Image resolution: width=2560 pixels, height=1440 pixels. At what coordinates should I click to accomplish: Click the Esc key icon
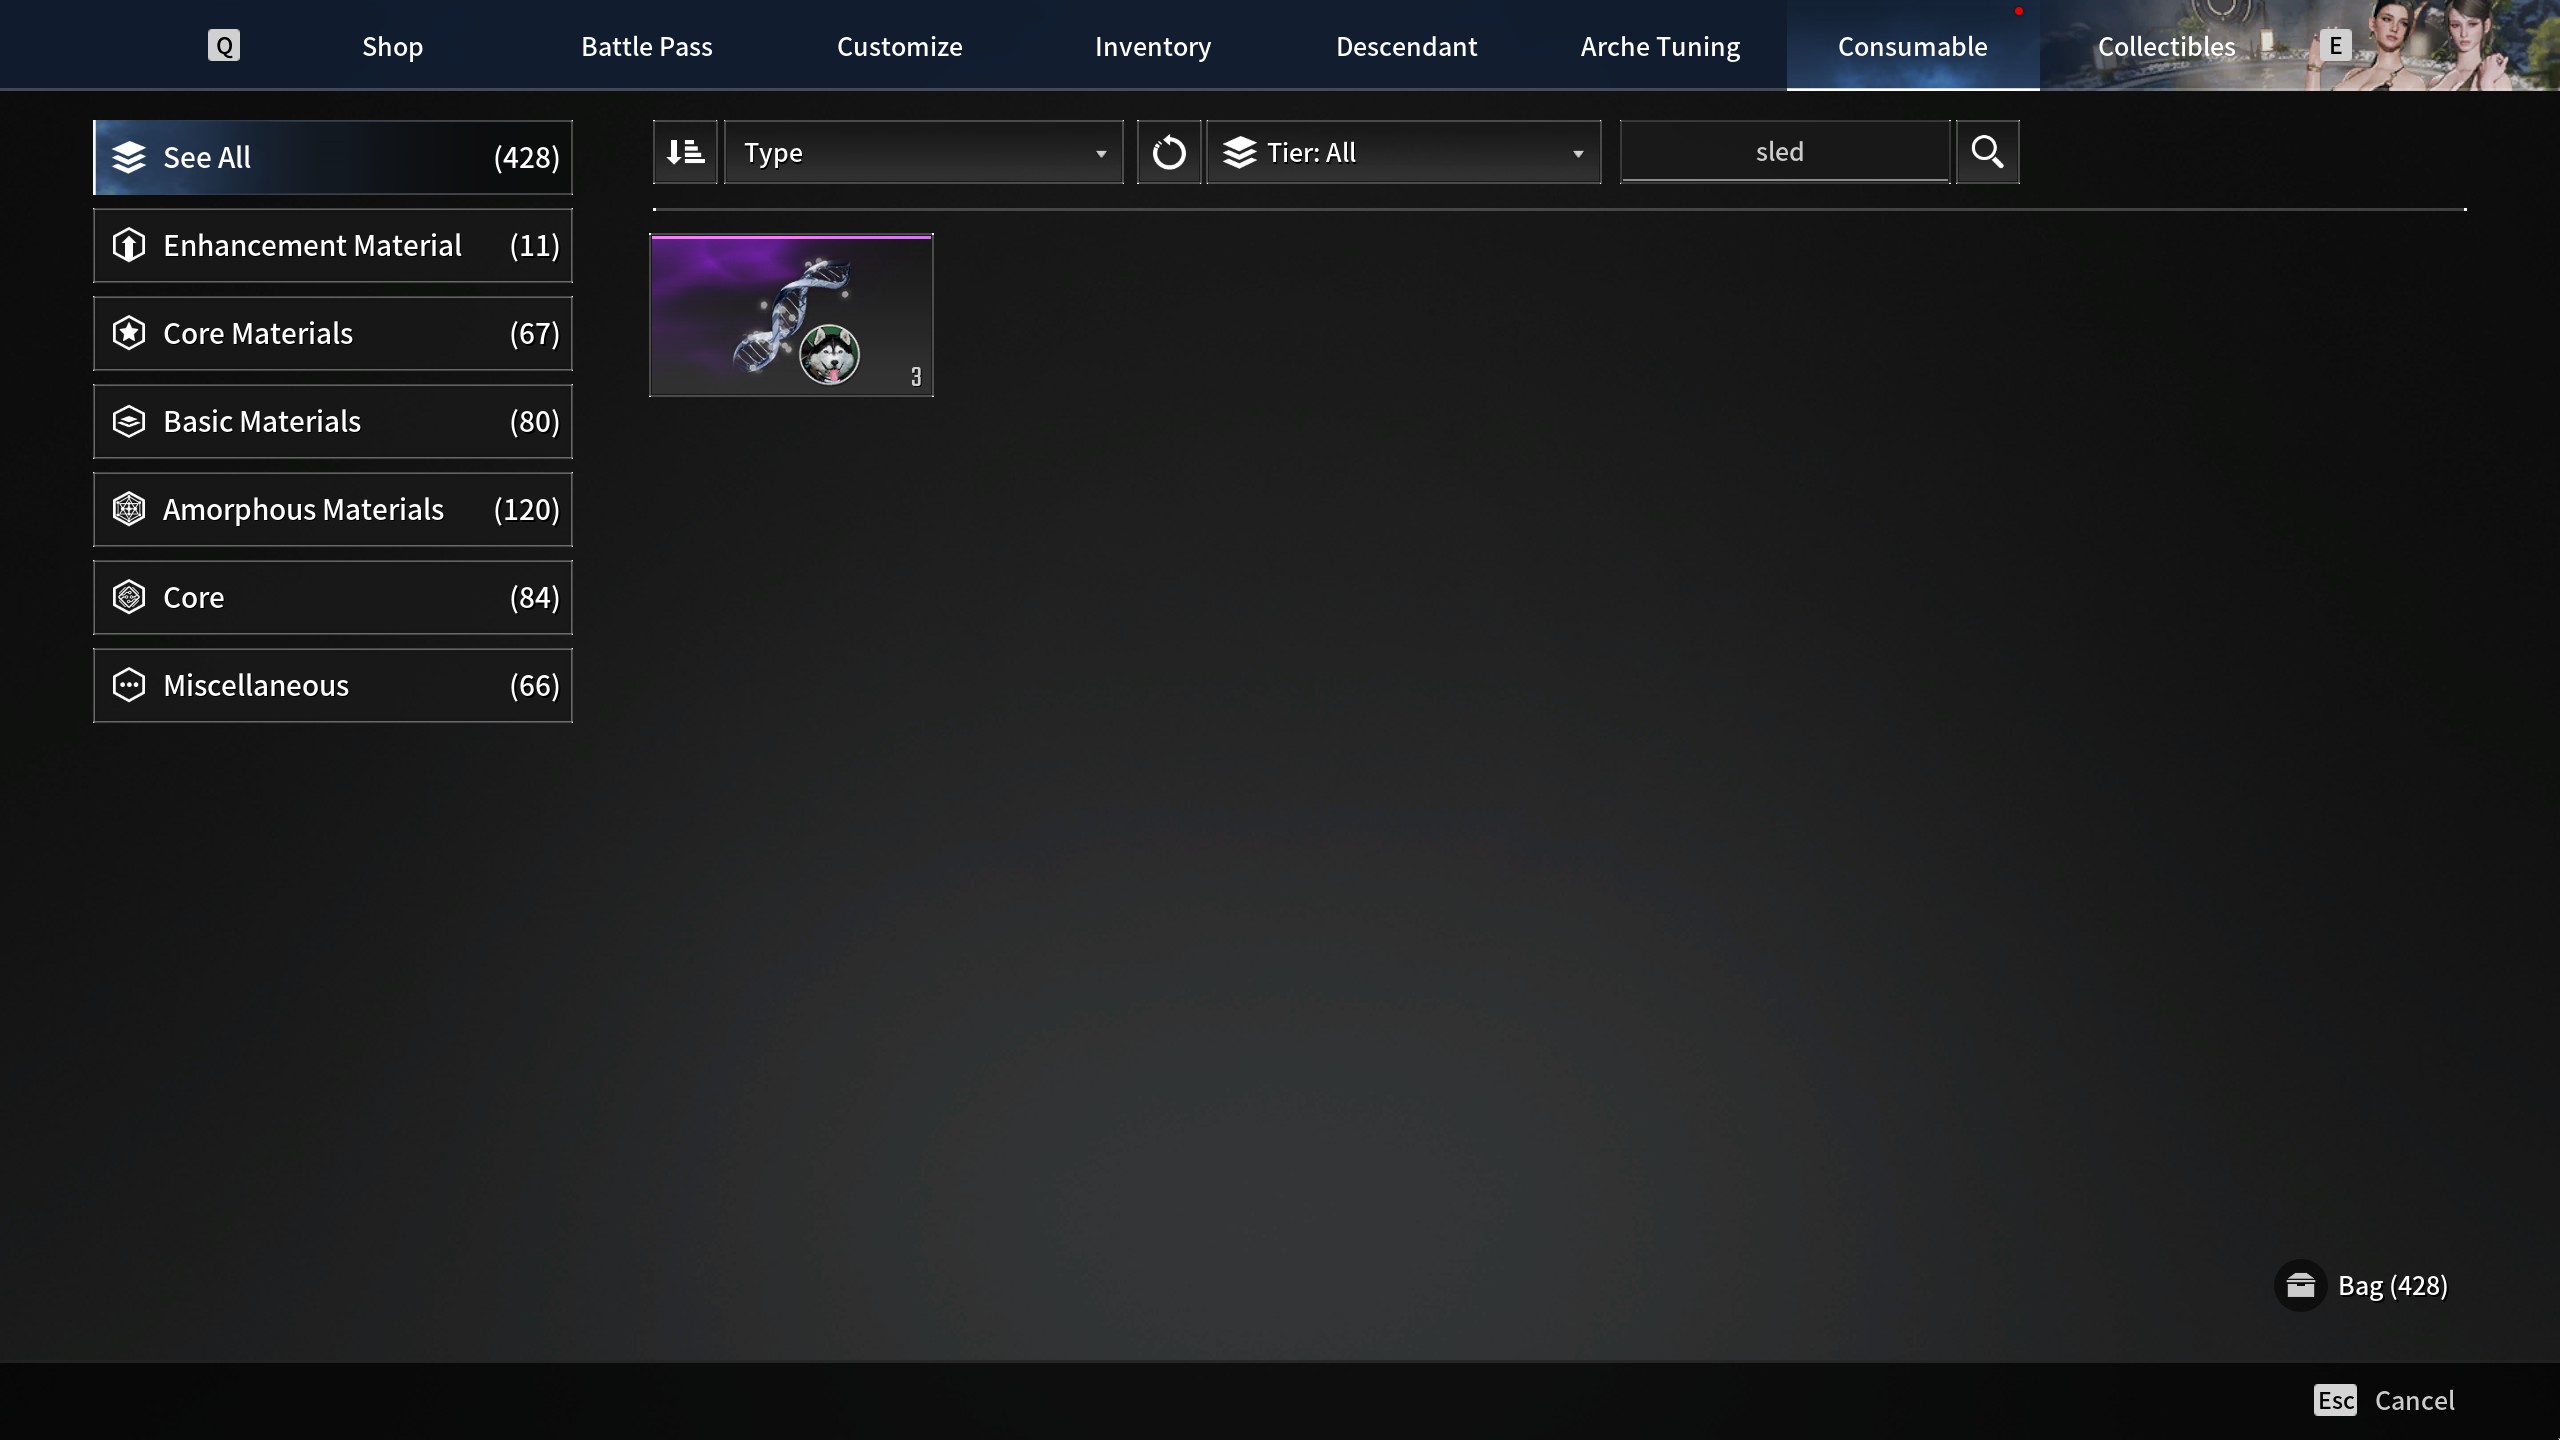[2335, 1400]
